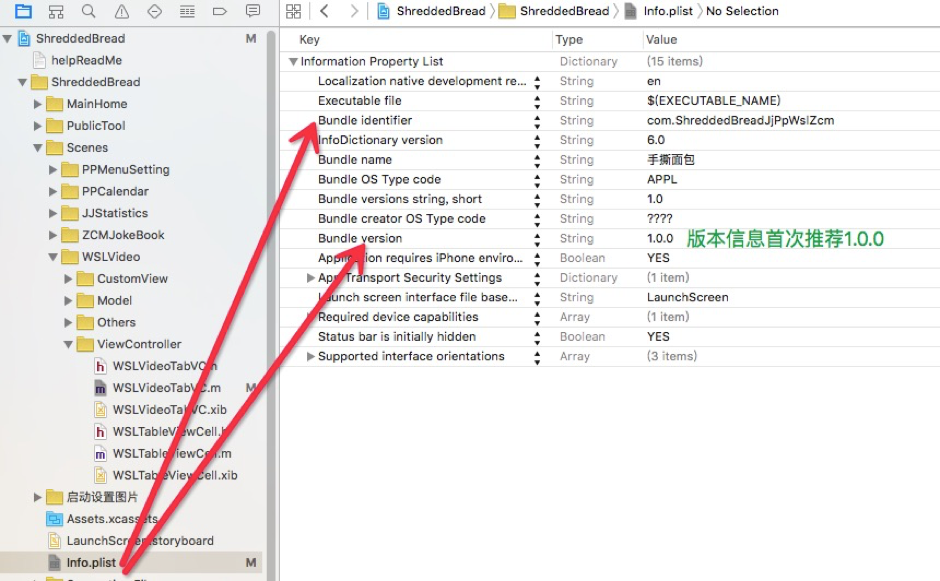Select WSLVideoTabVC.xib file
This screenshot has height=581, width=940.
(x=170, y=410)
